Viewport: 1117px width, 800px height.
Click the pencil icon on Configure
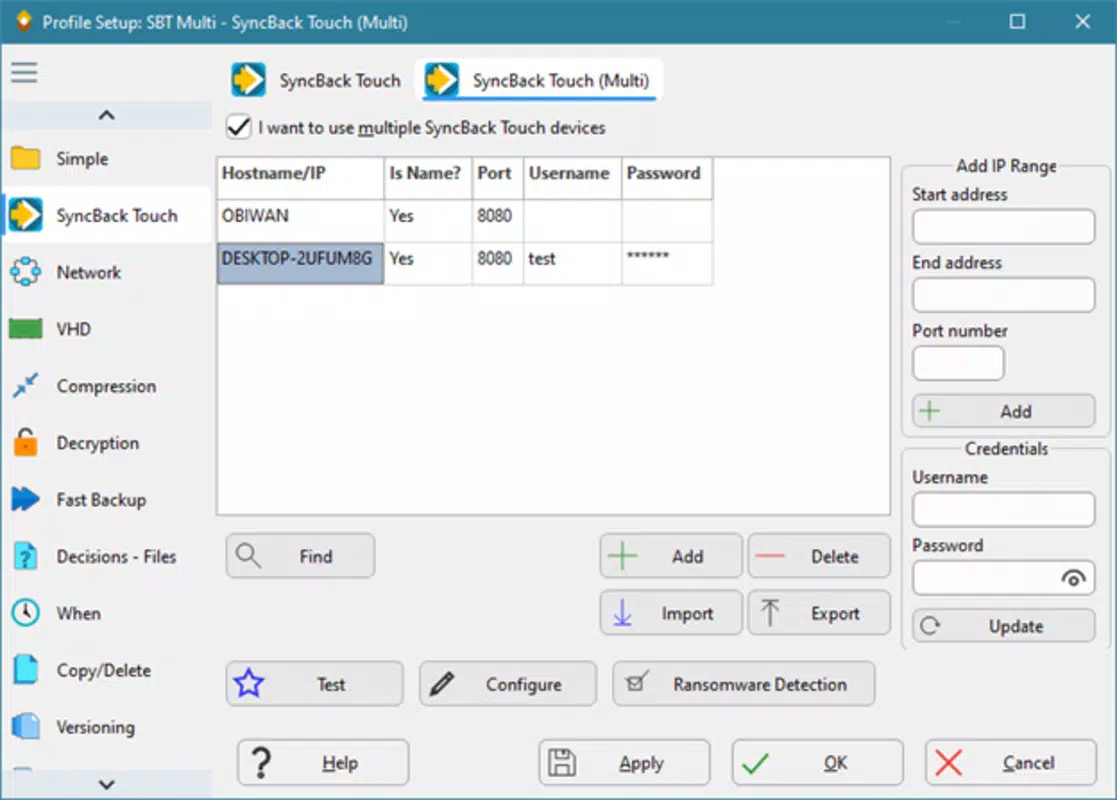(x=442, y=684)
